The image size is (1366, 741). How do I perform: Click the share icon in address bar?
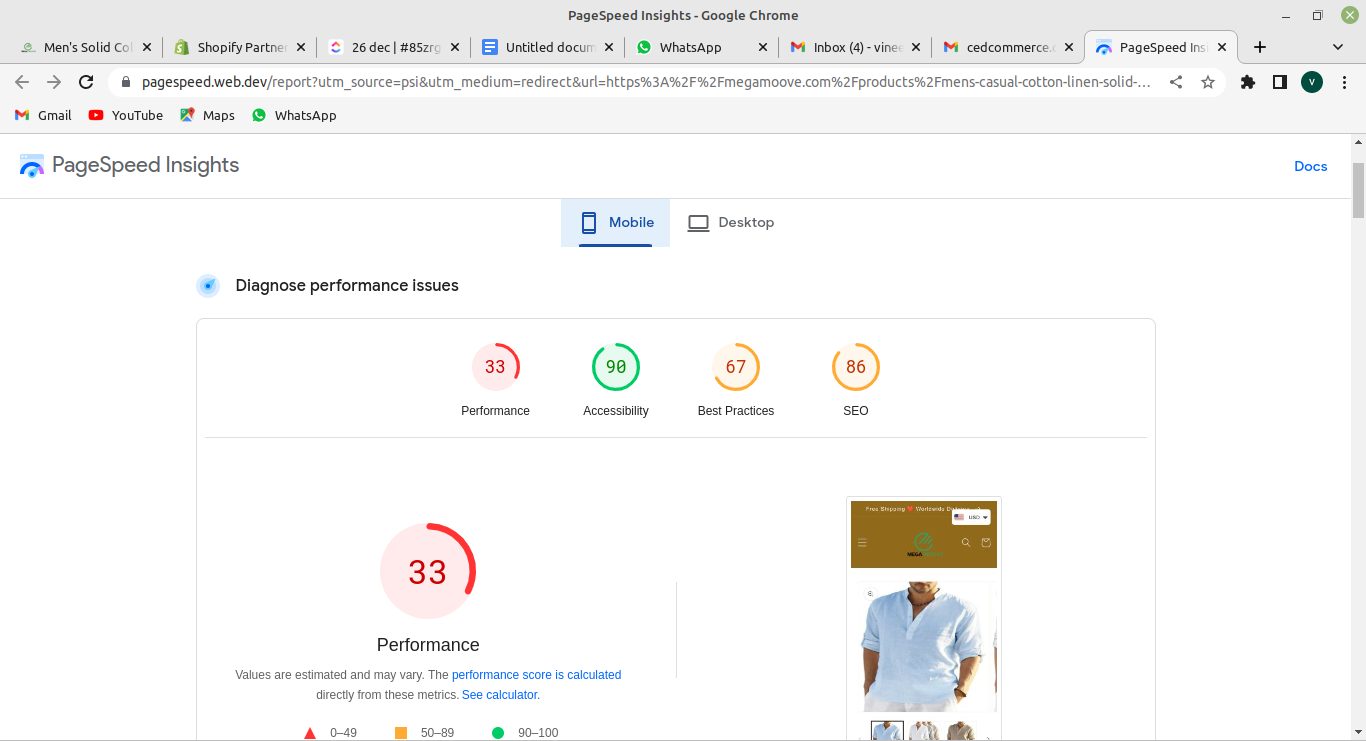pyautogui.click(x=1176, y=82)
